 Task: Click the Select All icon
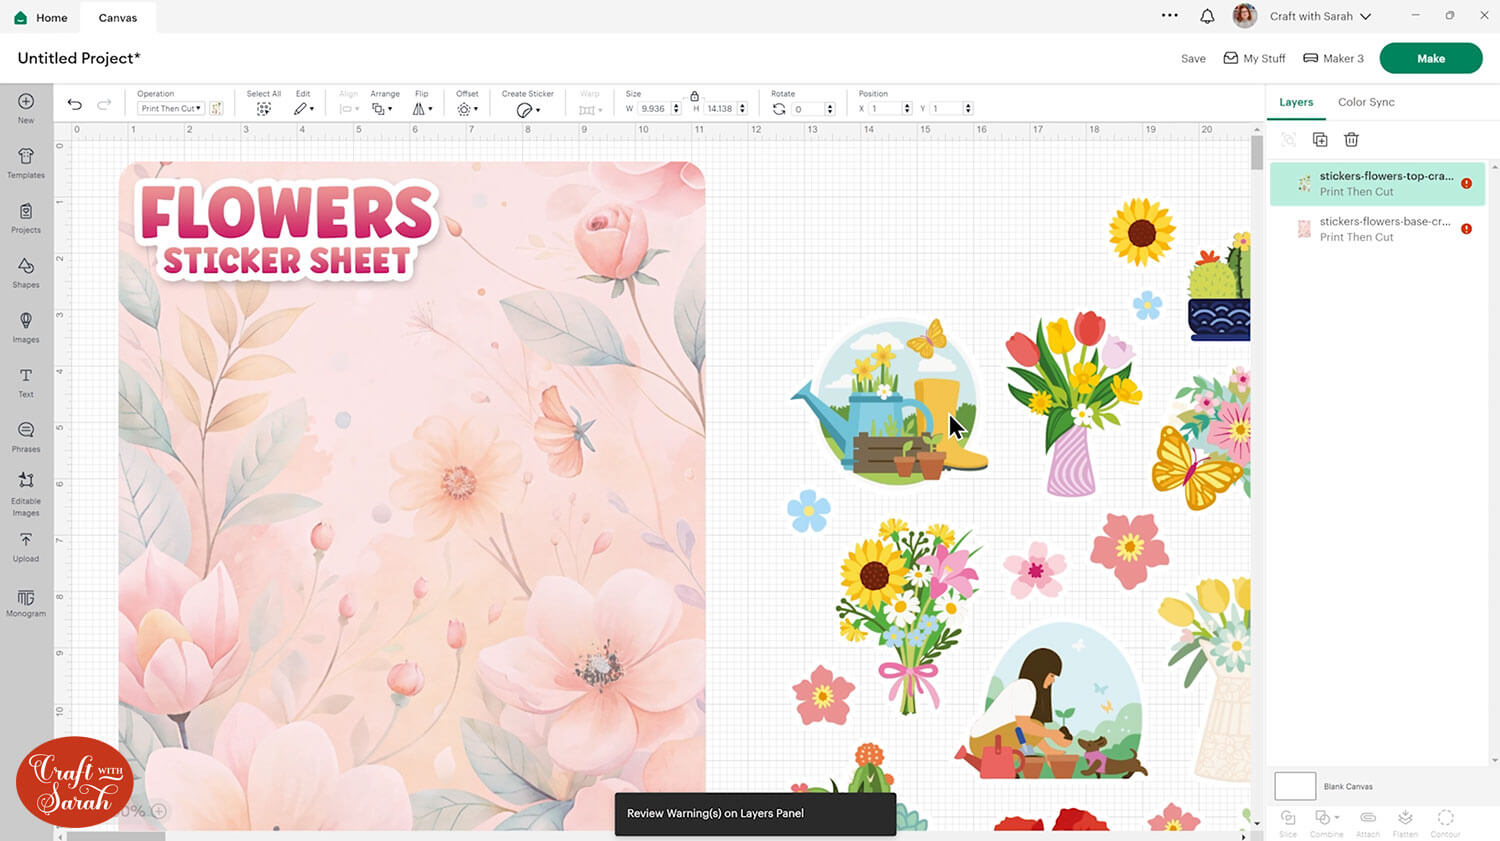264,109
